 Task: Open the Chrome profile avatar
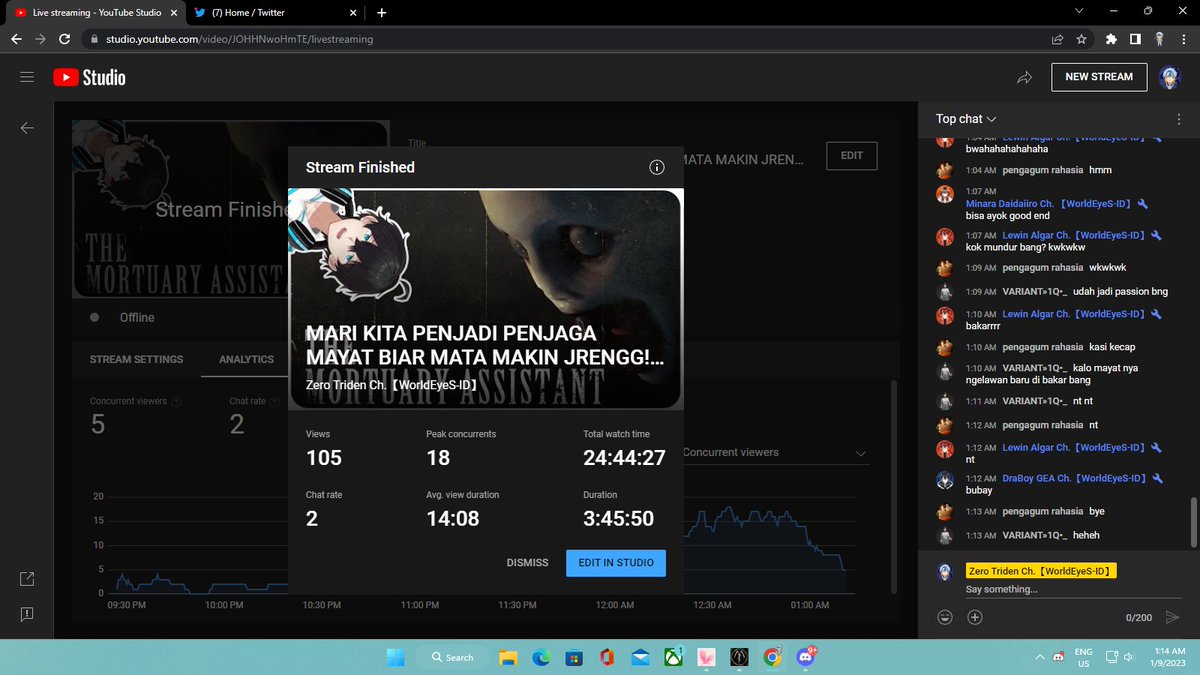click(1158, 39)
